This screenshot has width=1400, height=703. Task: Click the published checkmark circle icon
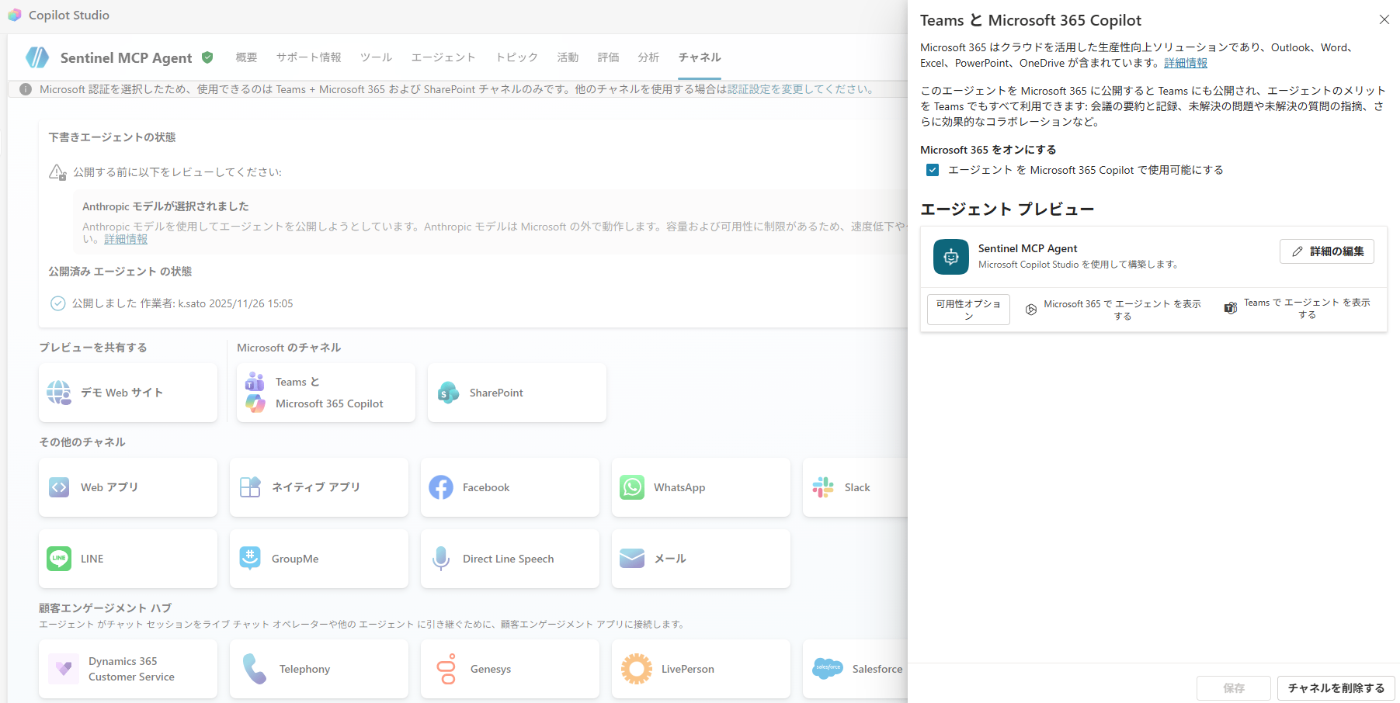[58, 303]
